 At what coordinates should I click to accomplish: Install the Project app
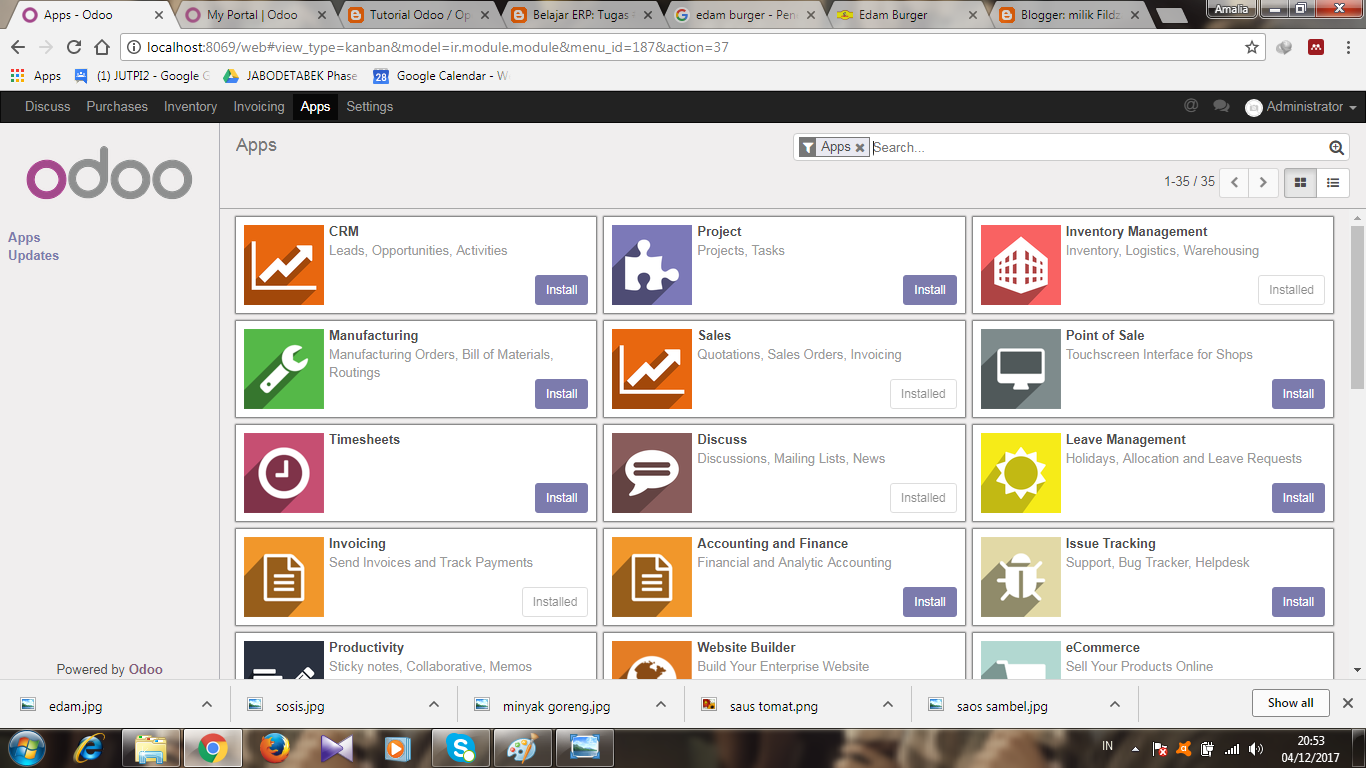(930, 290)
